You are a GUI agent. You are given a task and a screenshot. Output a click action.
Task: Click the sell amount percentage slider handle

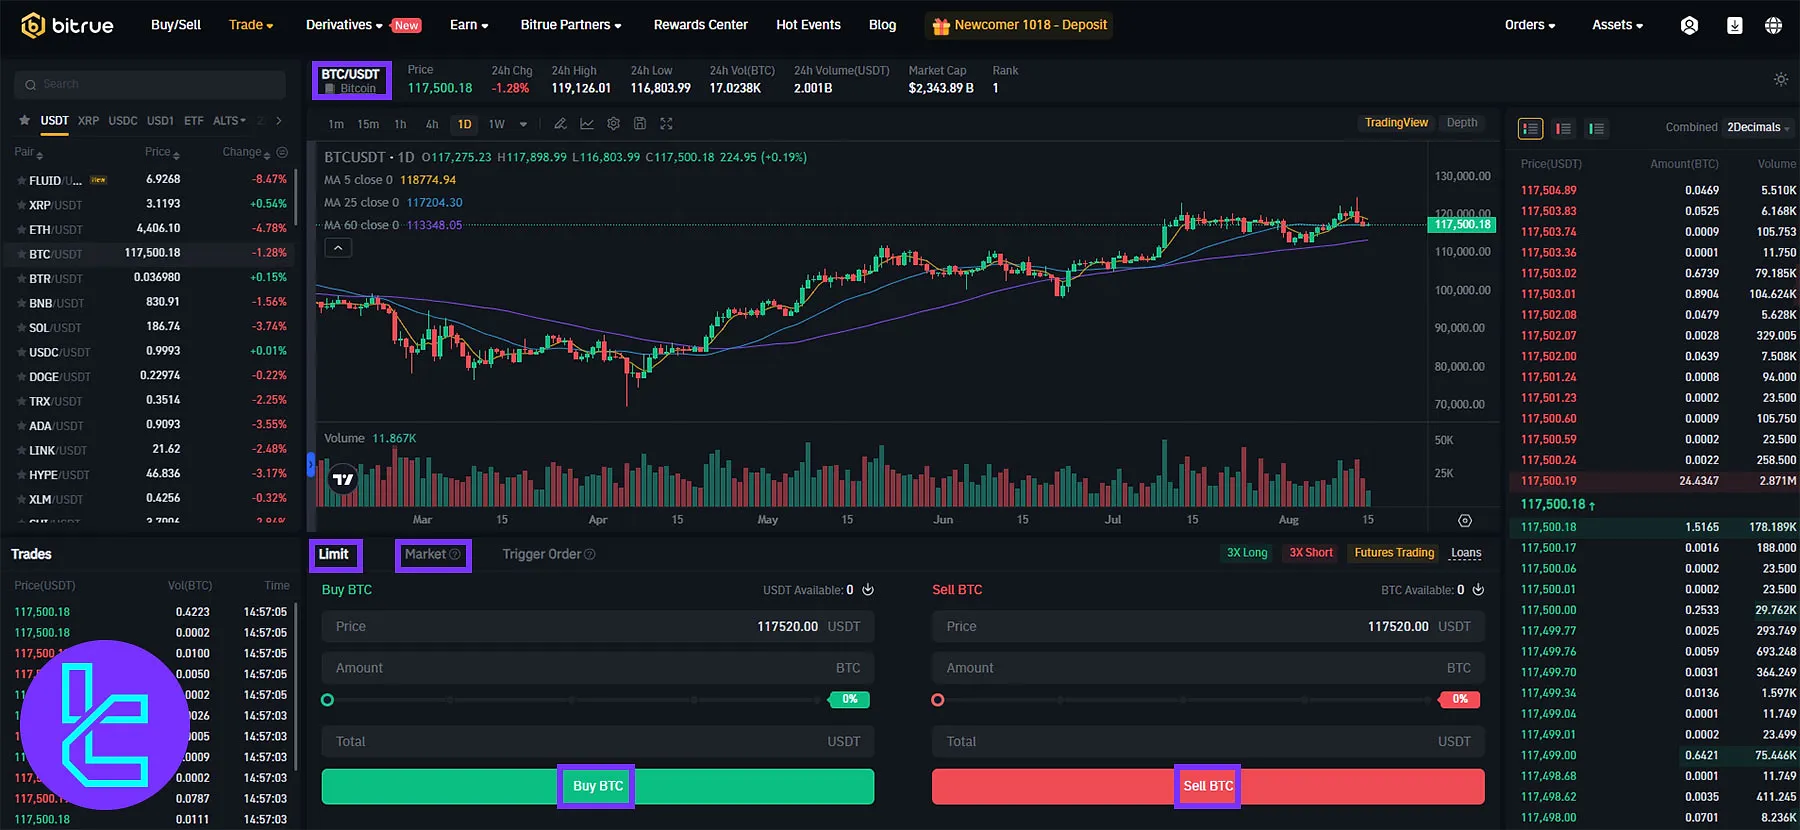click(x=938, y=700)
